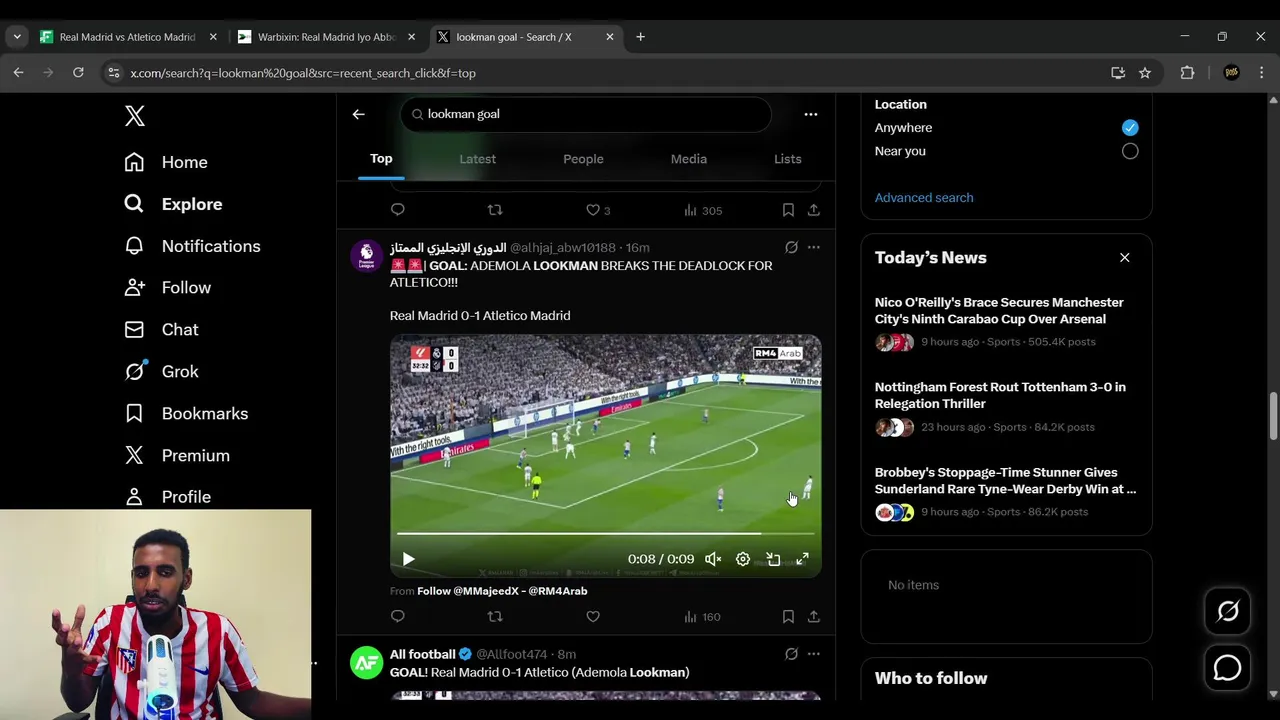Open Notifications from sidebar

click(x=192, y=246)
